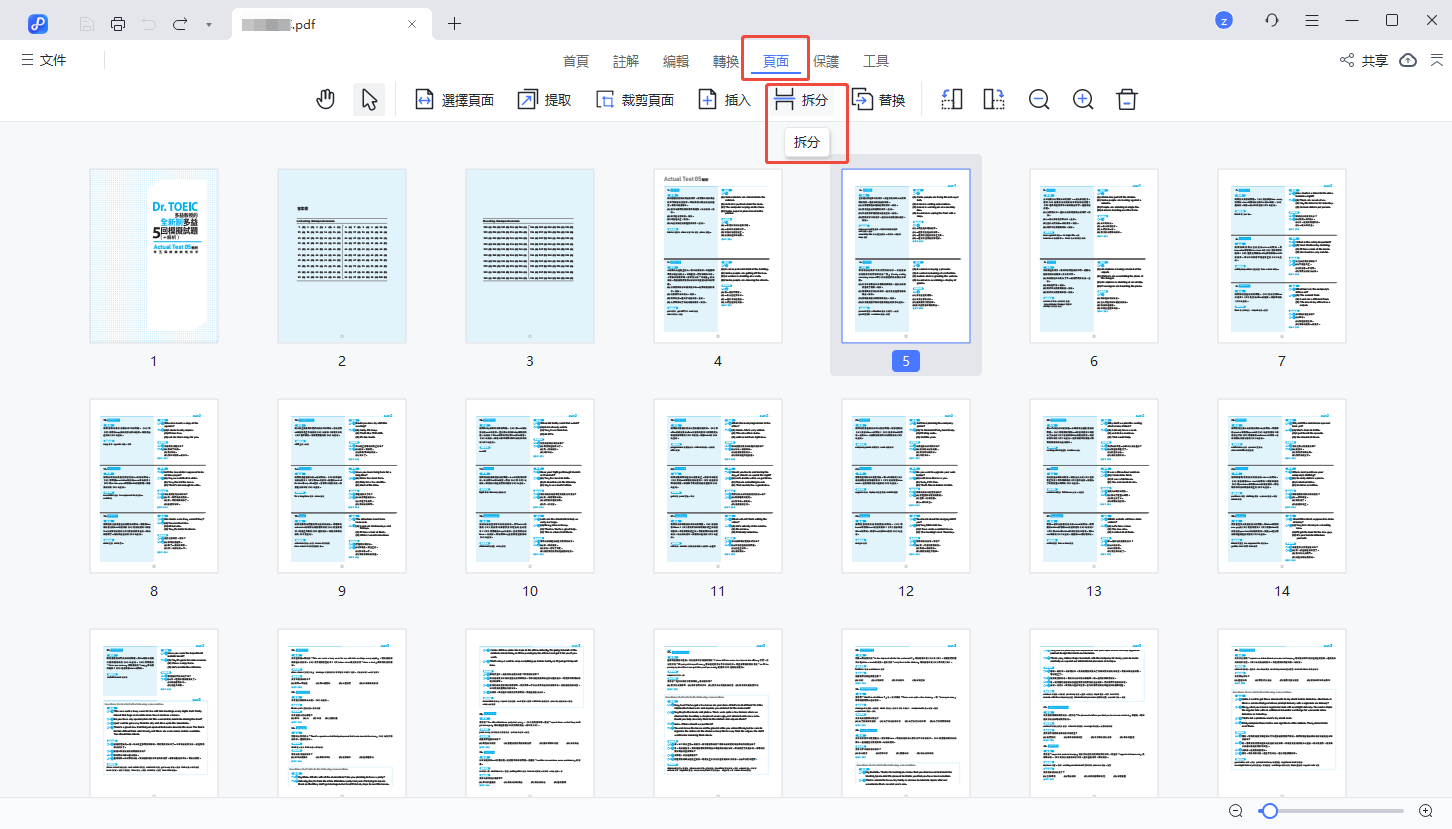The image size is (1452, 829).
Task: Click the 共享 share button
Action: click(1364, 61)
